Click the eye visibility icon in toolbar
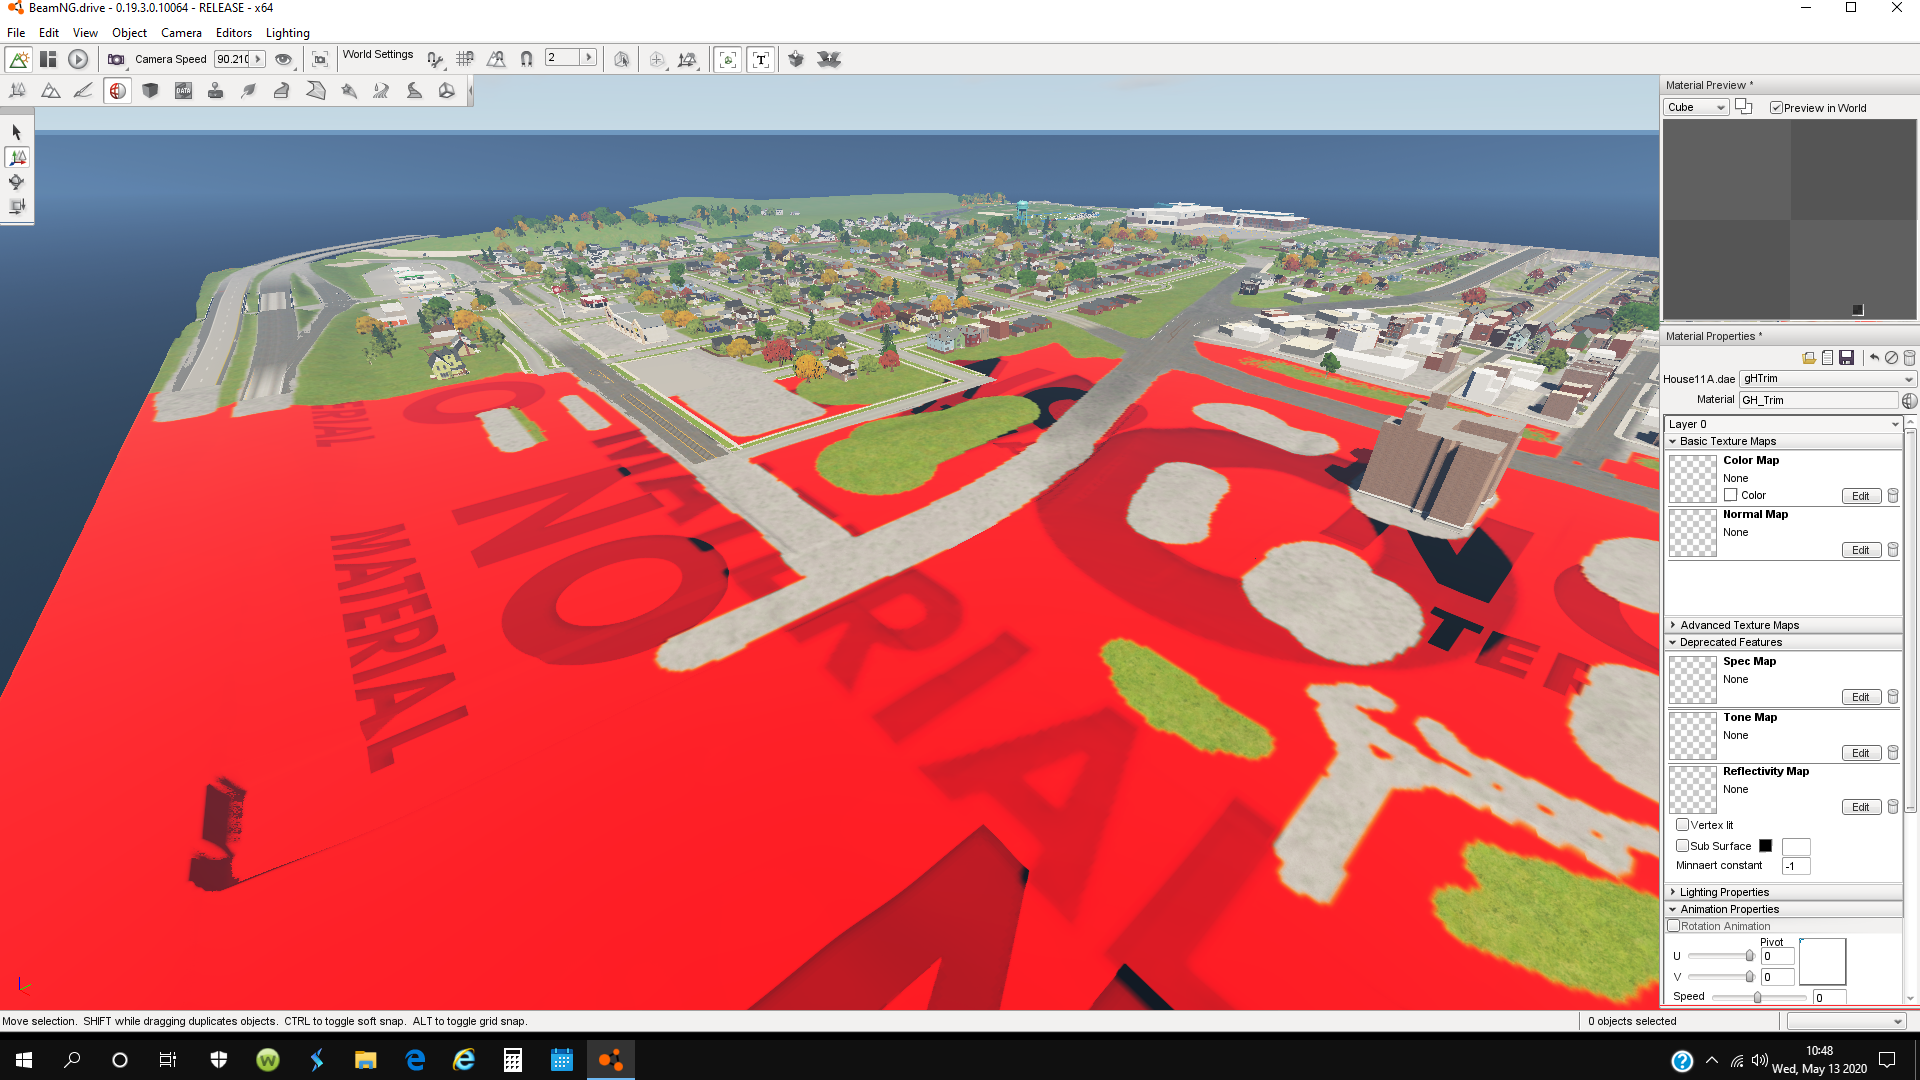 (x=284, y=60)
